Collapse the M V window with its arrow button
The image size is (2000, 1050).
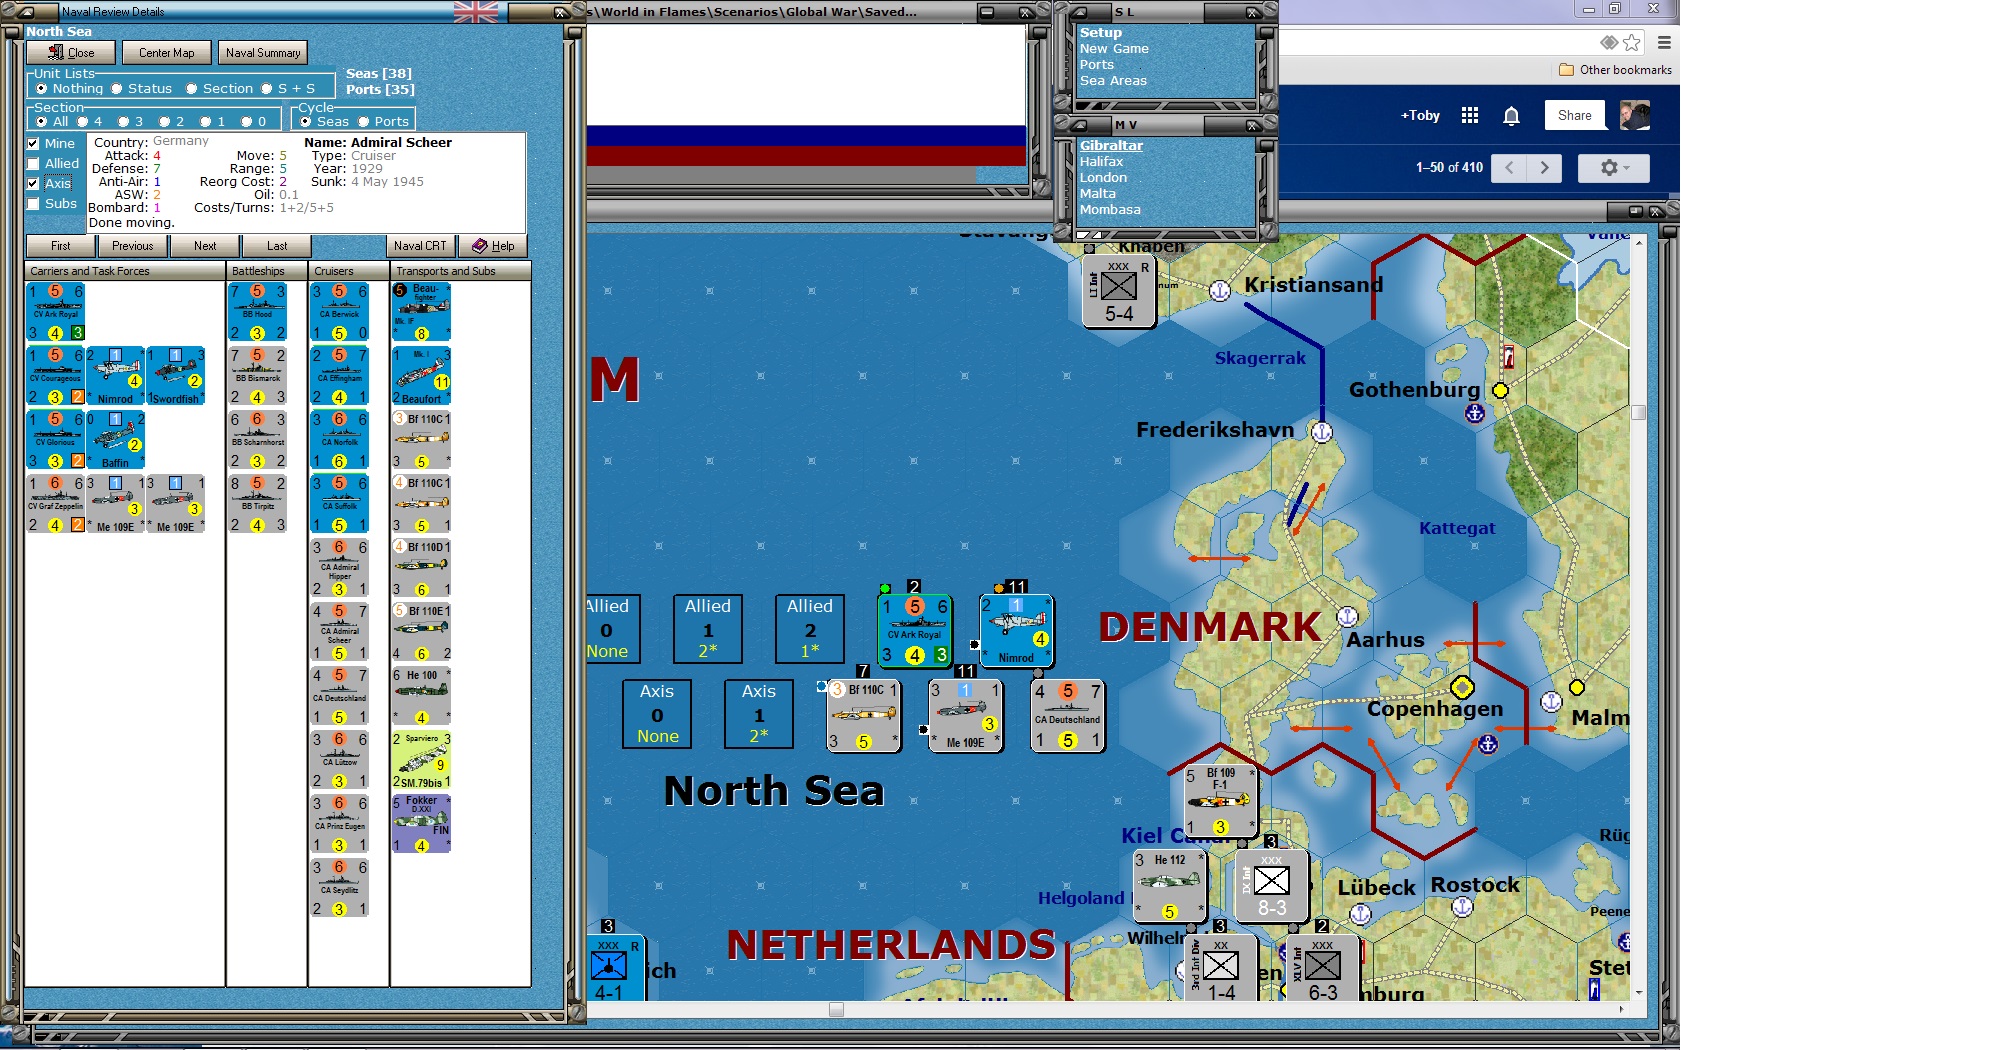point(1080,125)
